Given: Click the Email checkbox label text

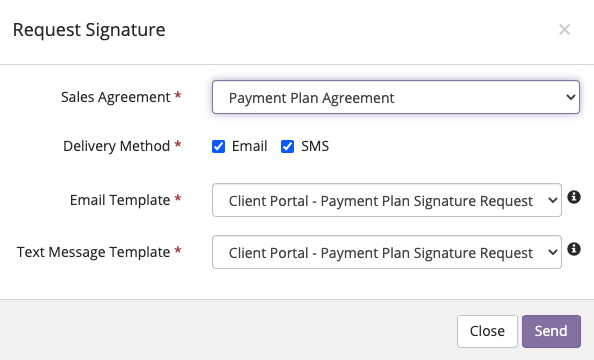Looking at the screenshot, I should pos(249,146).
